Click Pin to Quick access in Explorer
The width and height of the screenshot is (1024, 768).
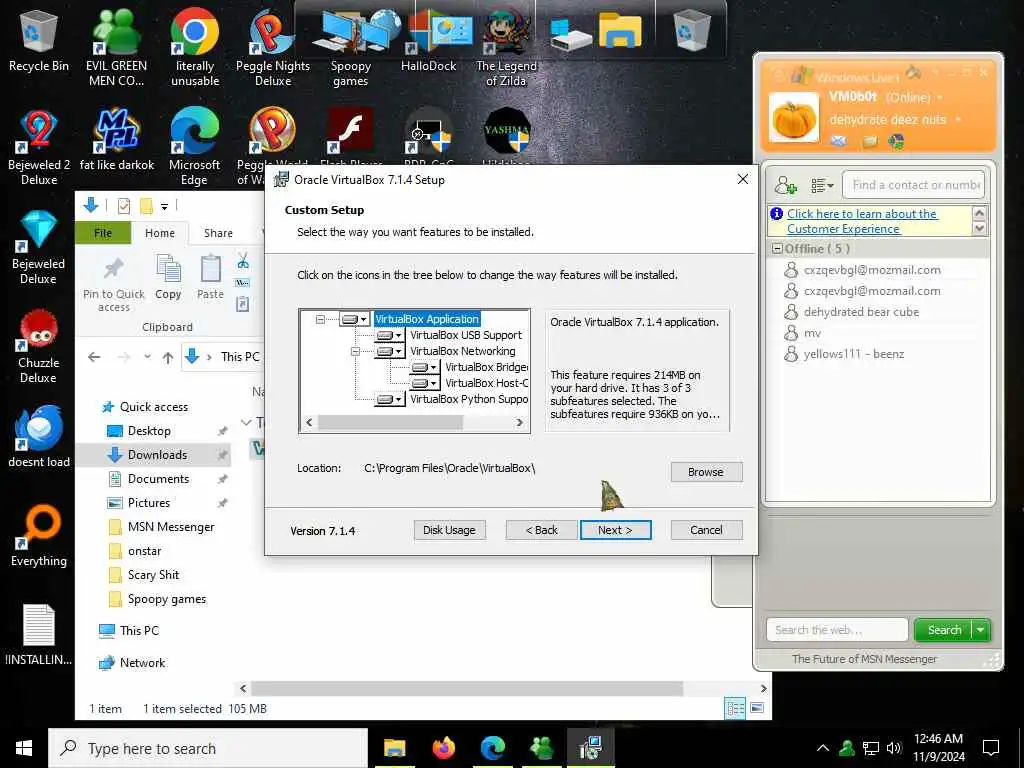(x=114, y=285)
